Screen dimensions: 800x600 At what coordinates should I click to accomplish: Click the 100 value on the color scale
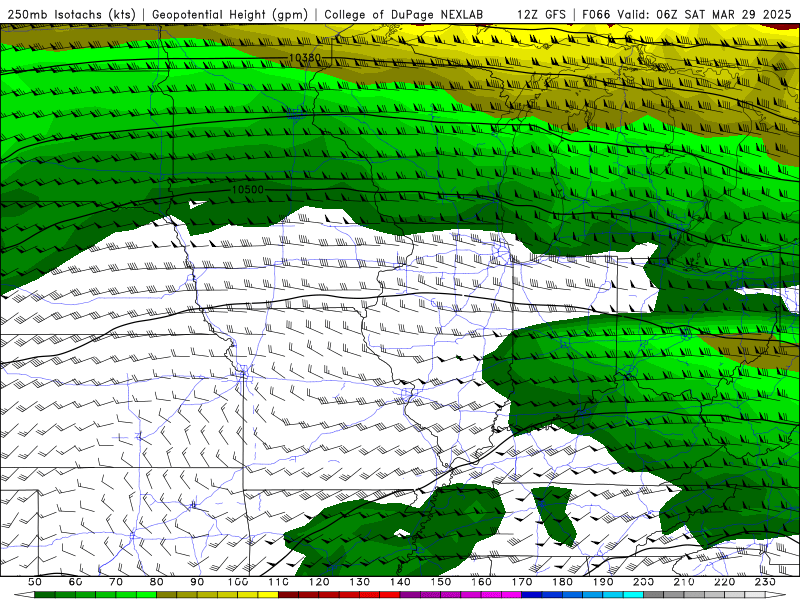pyautogui.click(x=238, y=582)
